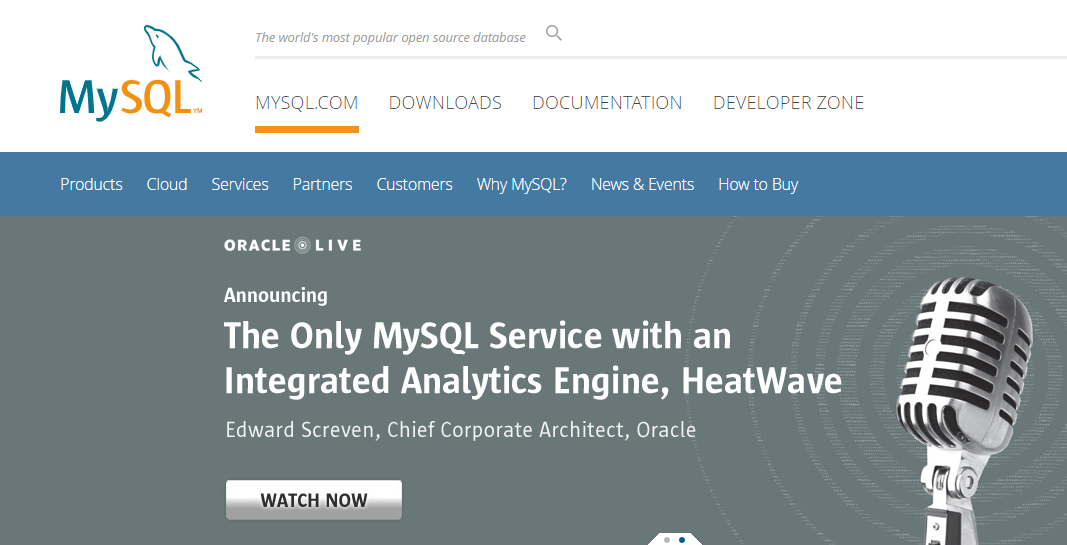Click the MySQL dolphin logo

pyautogui.click(x=130, y=74)
